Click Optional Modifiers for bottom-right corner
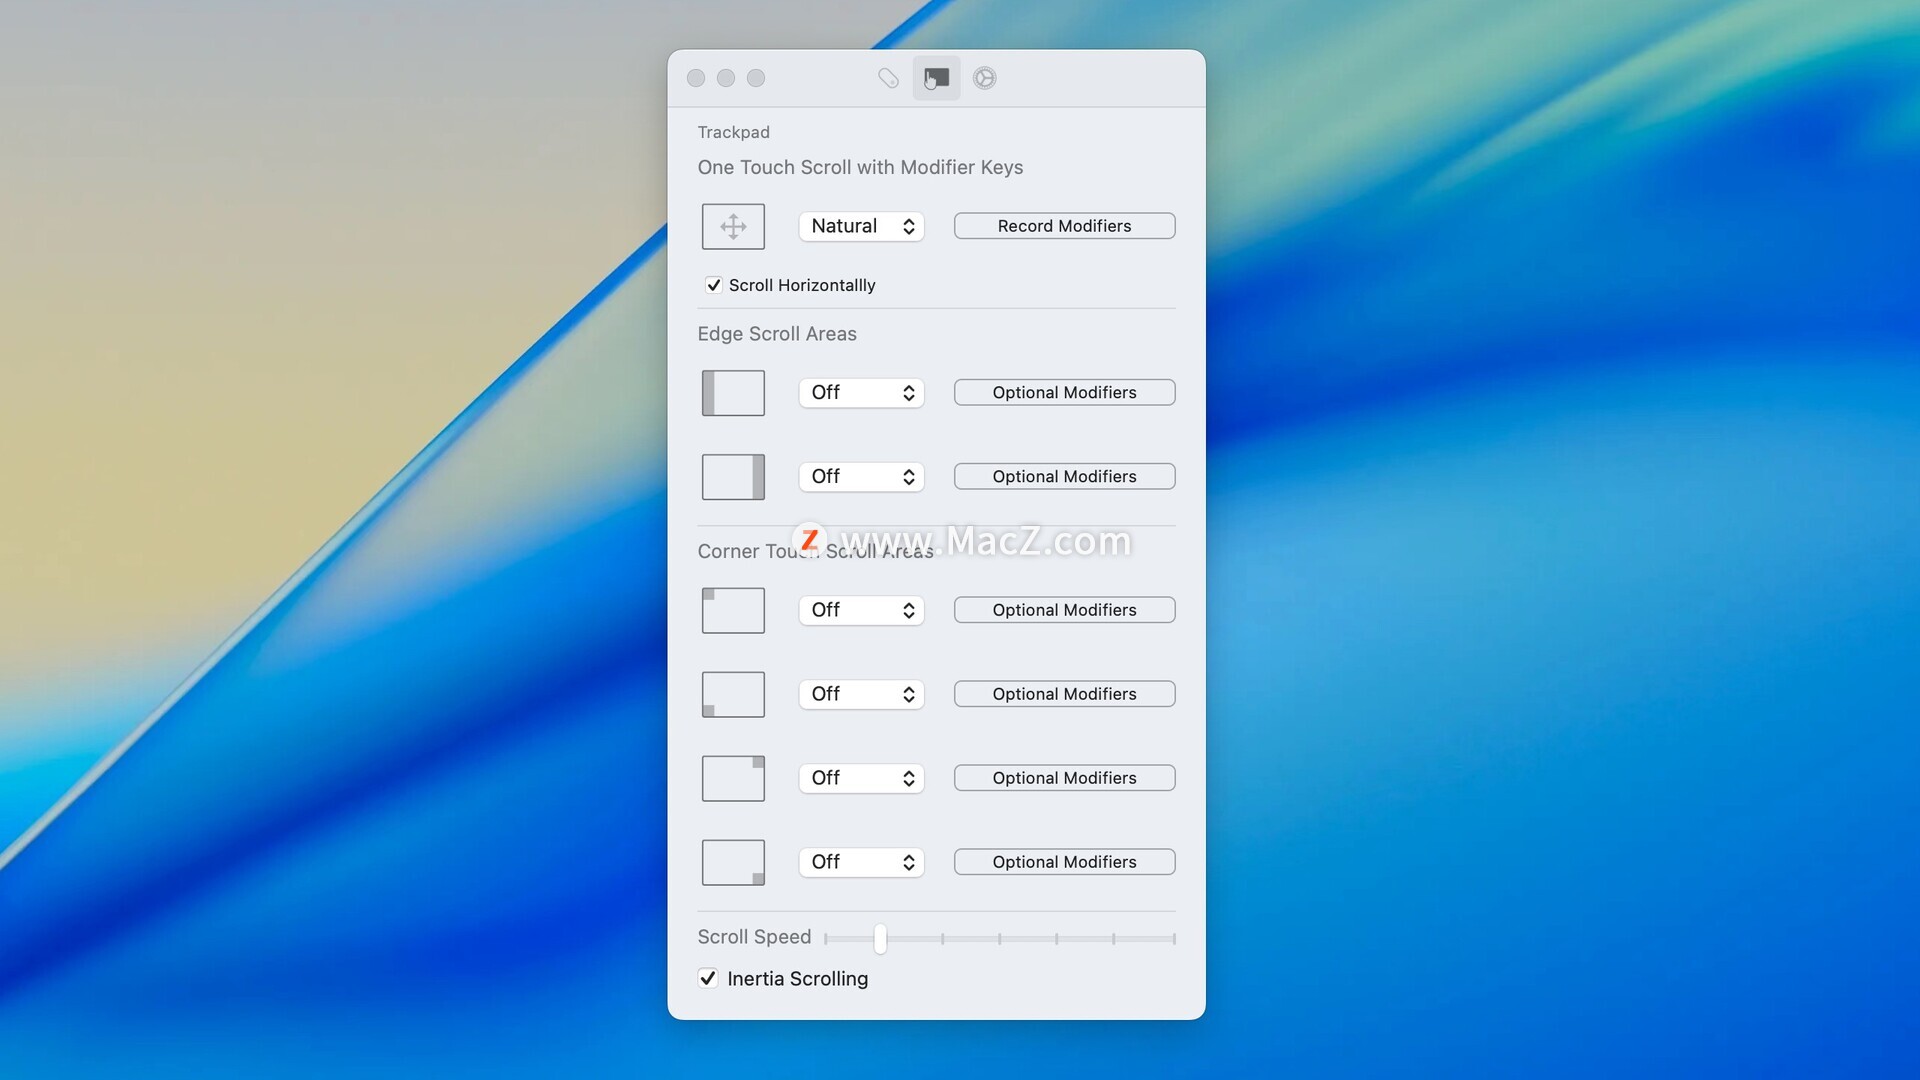The image size is (1920, 1080). [1064, 862]
